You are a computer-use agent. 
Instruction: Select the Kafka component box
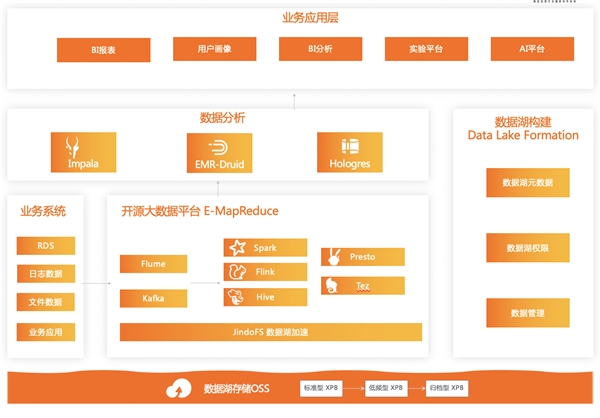[x=153, y=298]
